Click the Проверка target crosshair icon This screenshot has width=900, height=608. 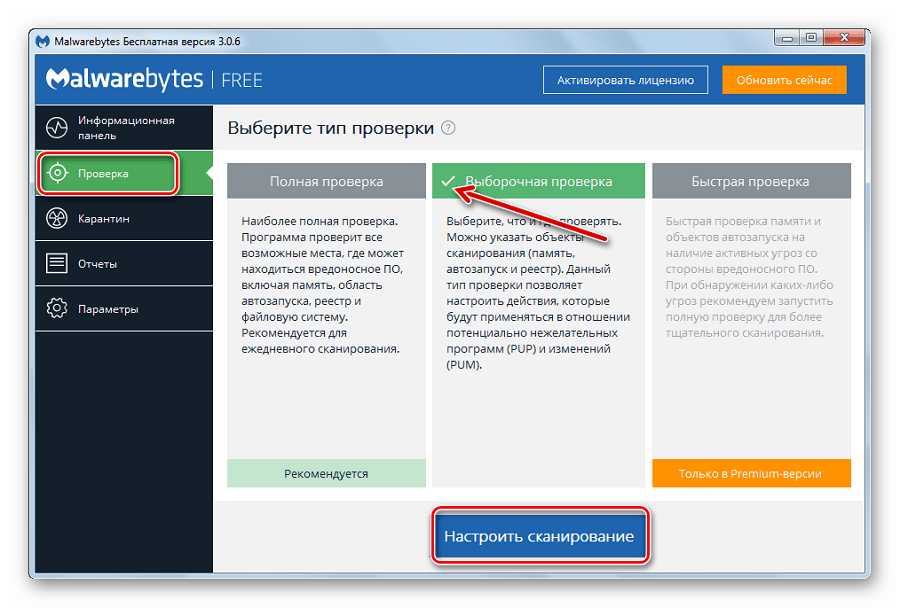coord(57,173)
